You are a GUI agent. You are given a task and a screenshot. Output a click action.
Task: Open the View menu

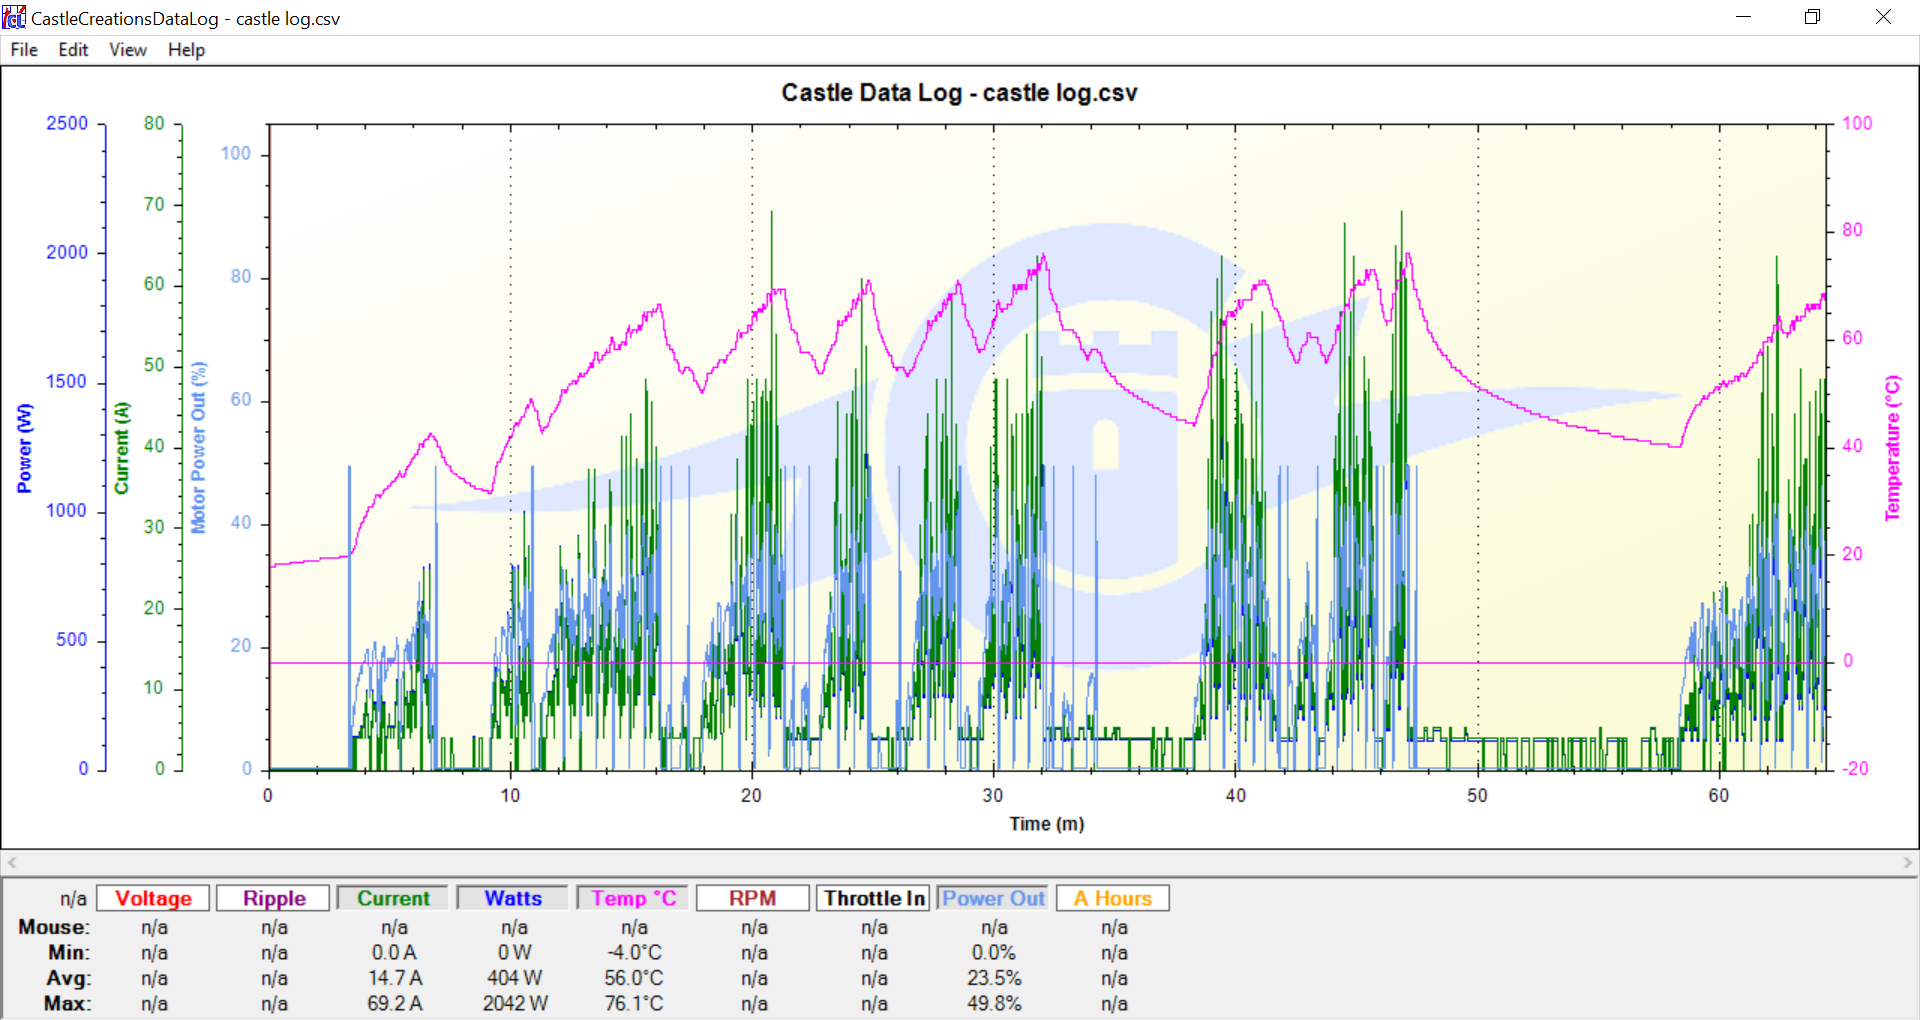(127, 50)
